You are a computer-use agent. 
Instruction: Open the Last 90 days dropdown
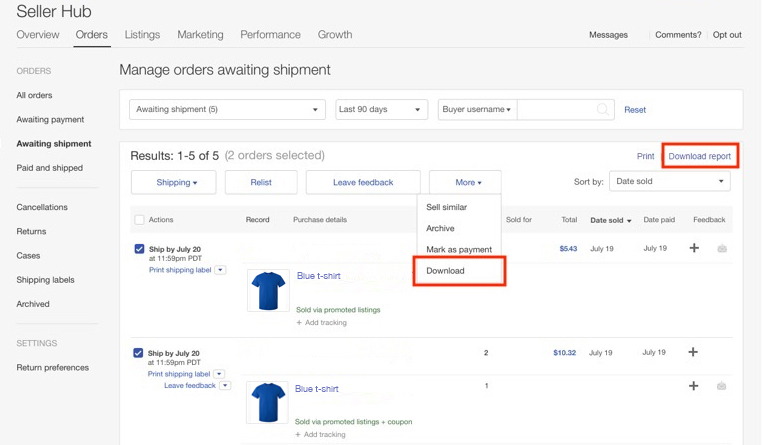point(381,109)
